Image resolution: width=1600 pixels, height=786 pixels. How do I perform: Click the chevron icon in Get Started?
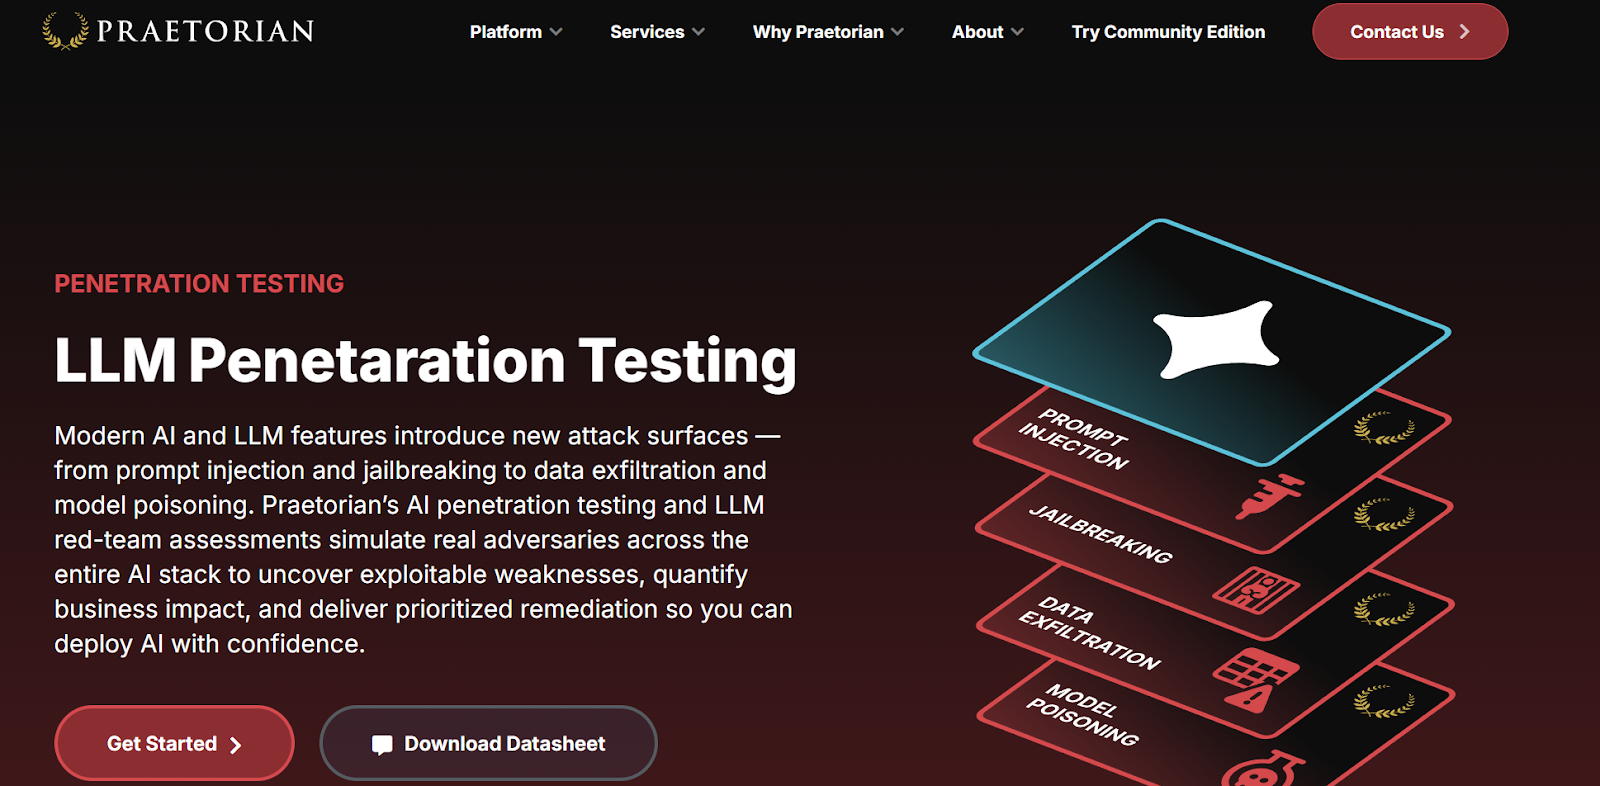(236, 745)
